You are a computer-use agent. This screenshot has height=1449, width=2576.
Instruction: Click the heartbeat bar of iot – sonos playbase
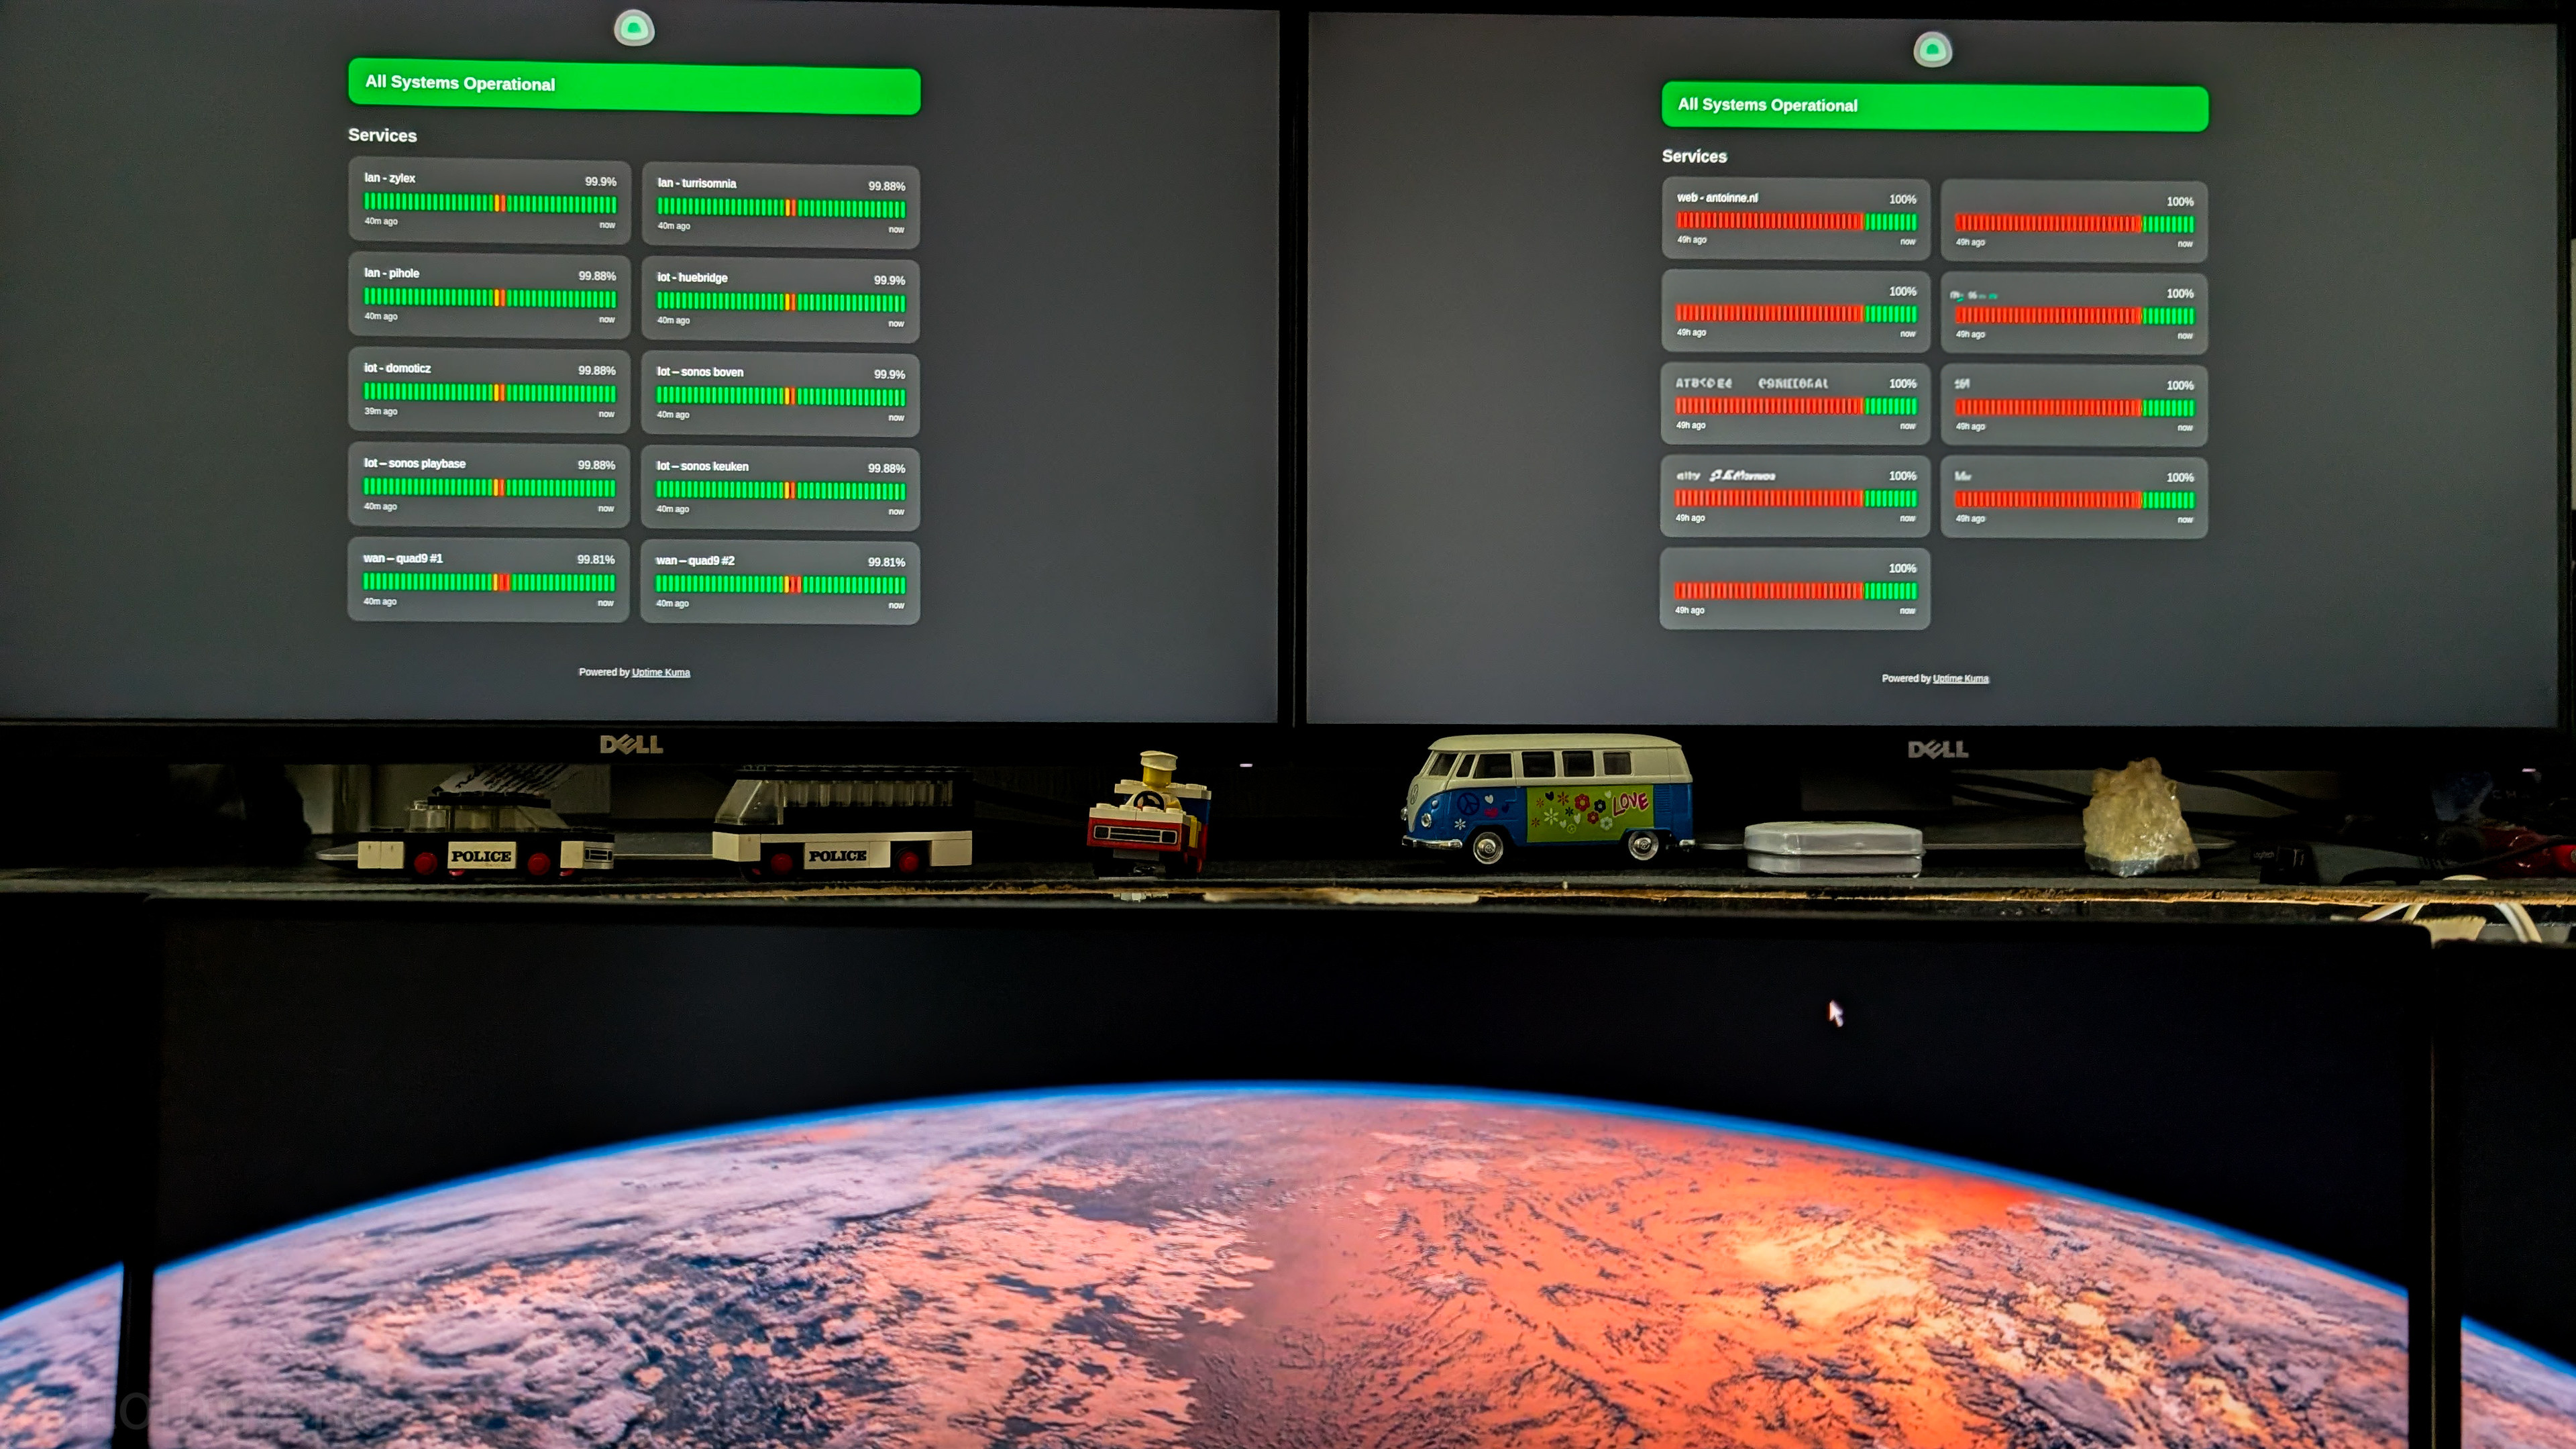pos(489,488)
